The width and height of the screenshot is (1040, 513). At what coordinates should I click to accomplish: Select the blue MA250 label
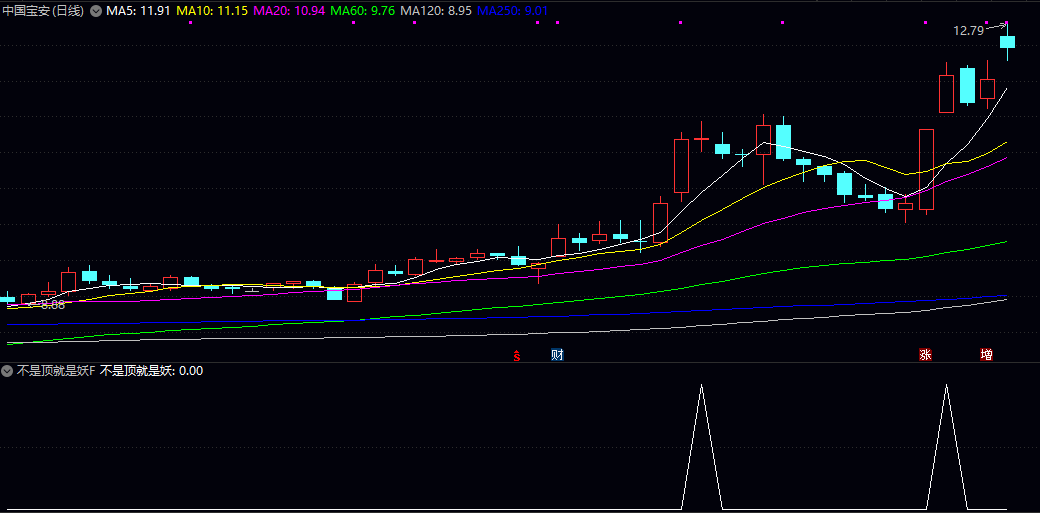[x=512, y=10]
